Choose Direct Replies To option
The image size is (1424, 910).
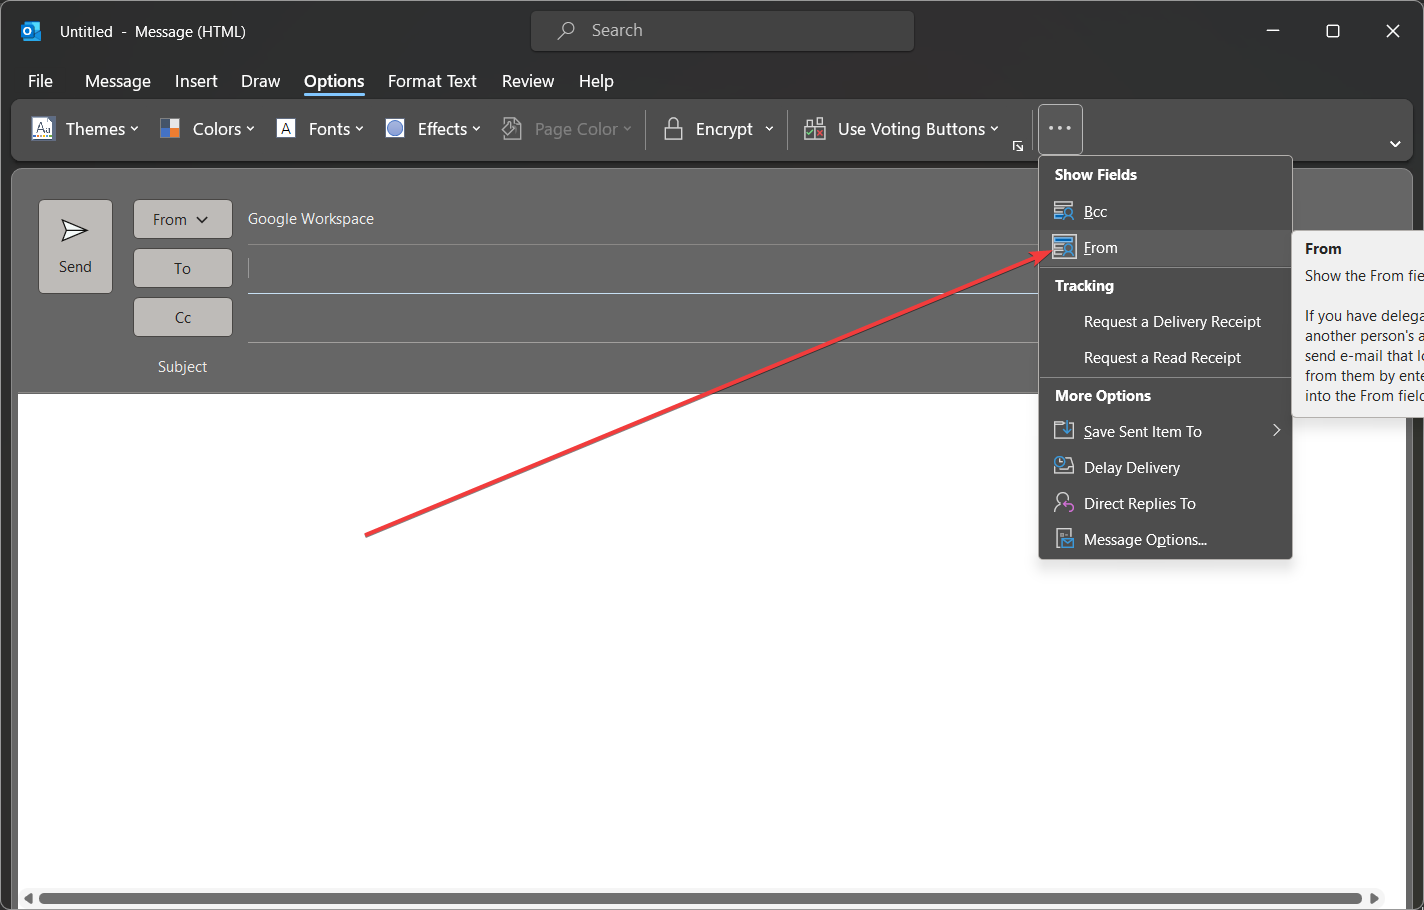(x=1166, y=503)
